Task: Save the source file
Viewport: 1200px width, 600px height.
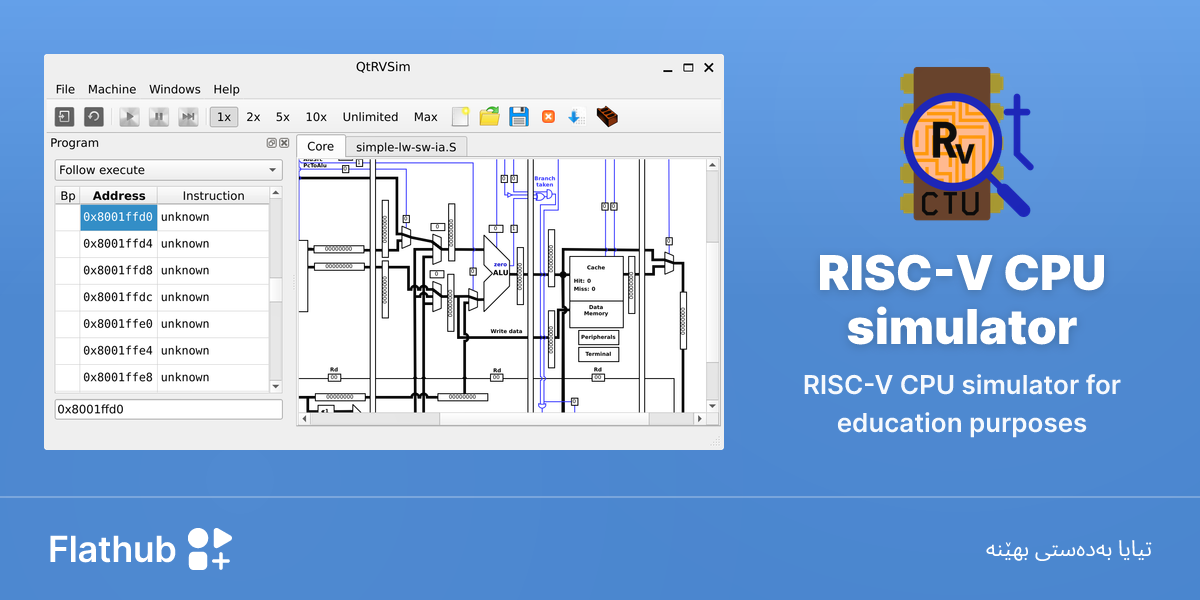Action: [x=519, y=117]
